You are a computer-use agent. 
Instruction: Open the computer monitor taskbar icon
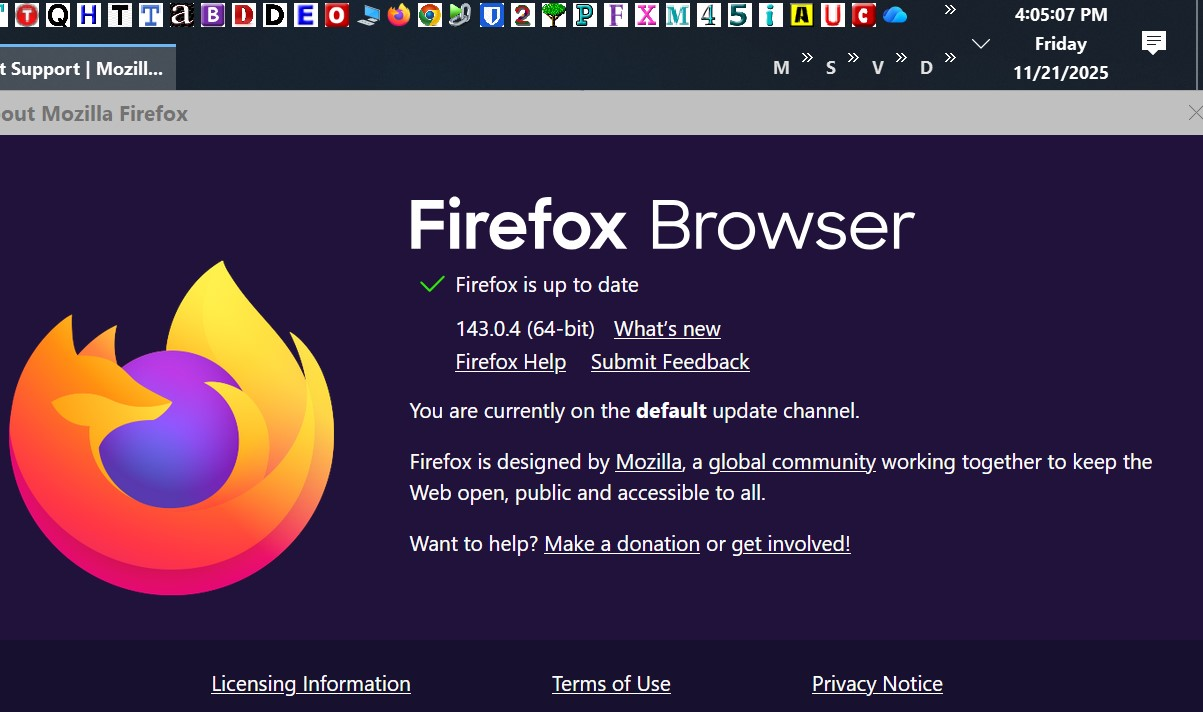[368, 15]
